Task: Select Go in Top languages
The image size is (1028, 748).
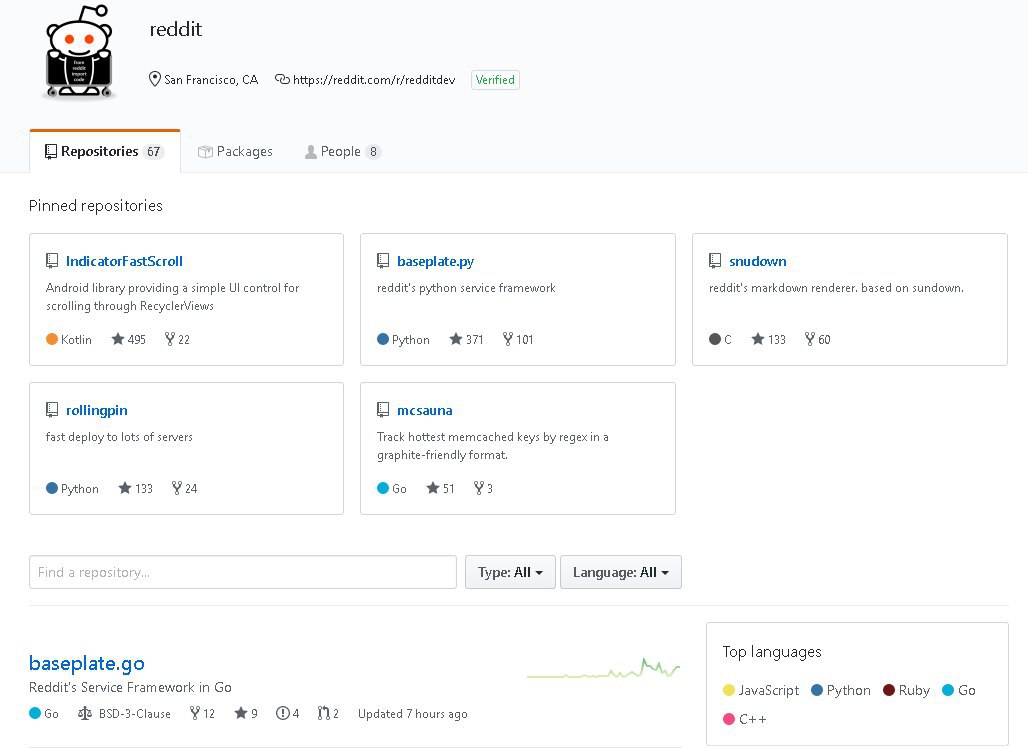Action: [x=959, y=690]
